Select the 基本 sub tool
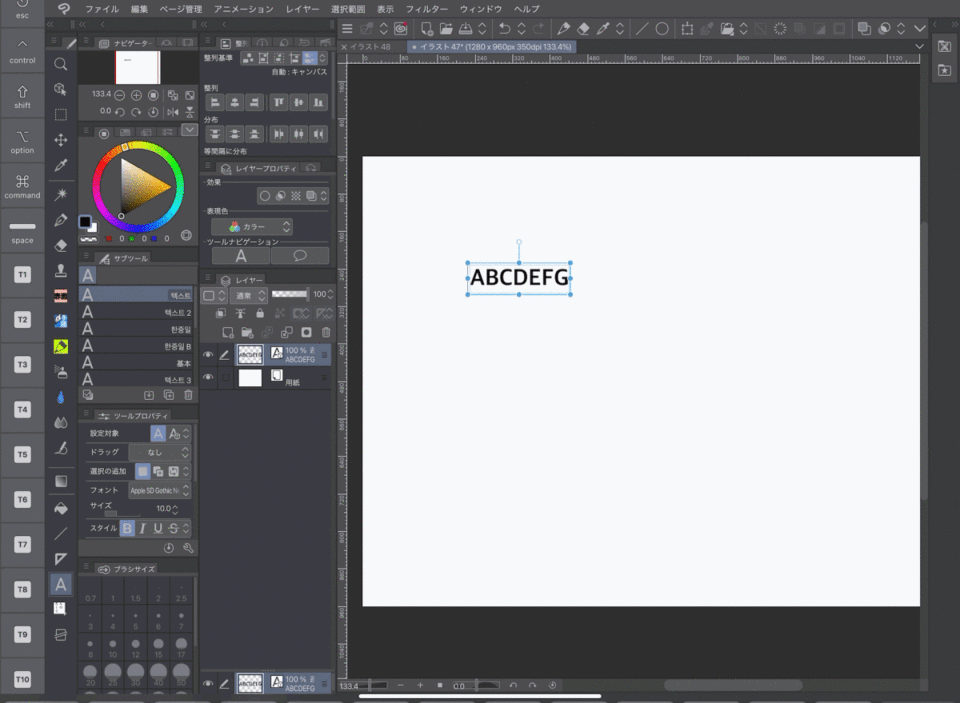Image resolution: width=960 pixels, height=703 pixels. click(x=138, y=363)
